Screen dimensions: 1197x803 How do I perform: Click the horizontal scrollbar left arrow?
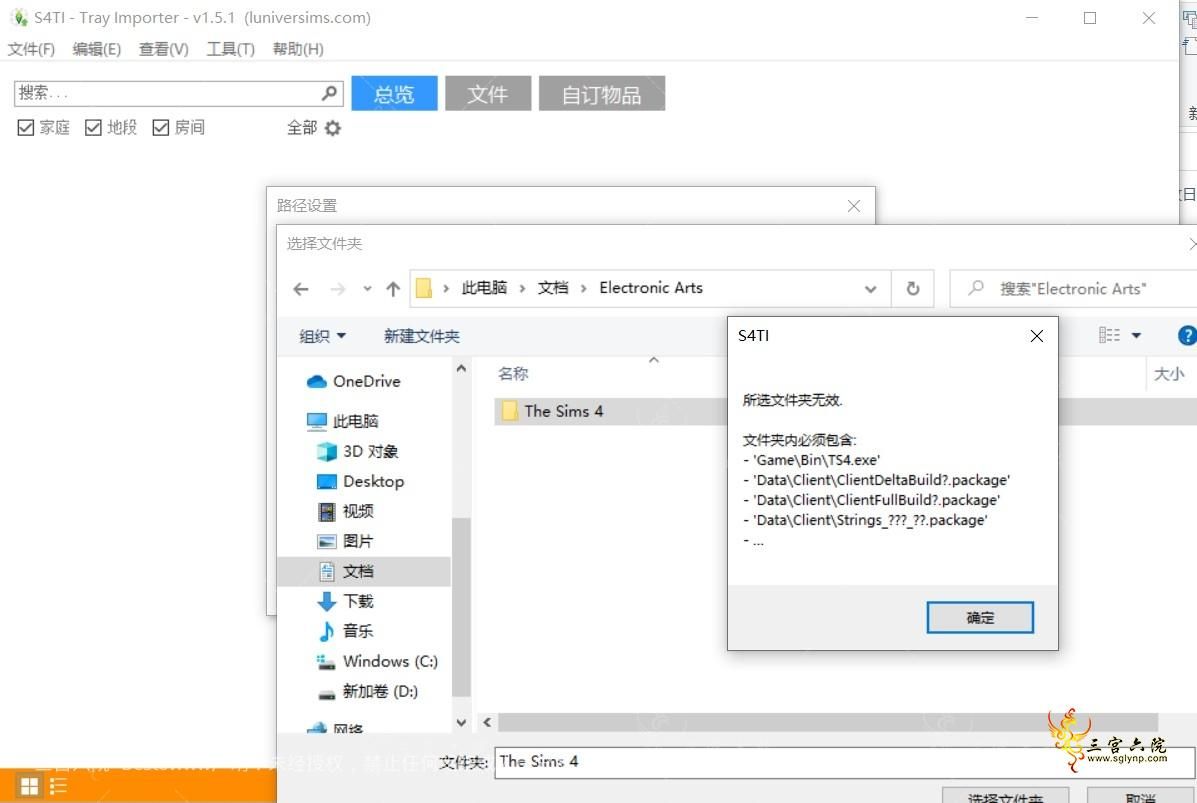click(x=487, y=722)
